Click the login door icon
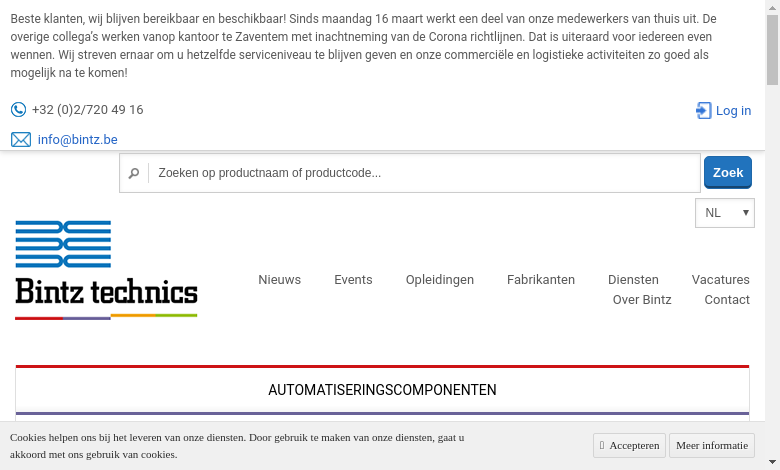 [704, 111]
